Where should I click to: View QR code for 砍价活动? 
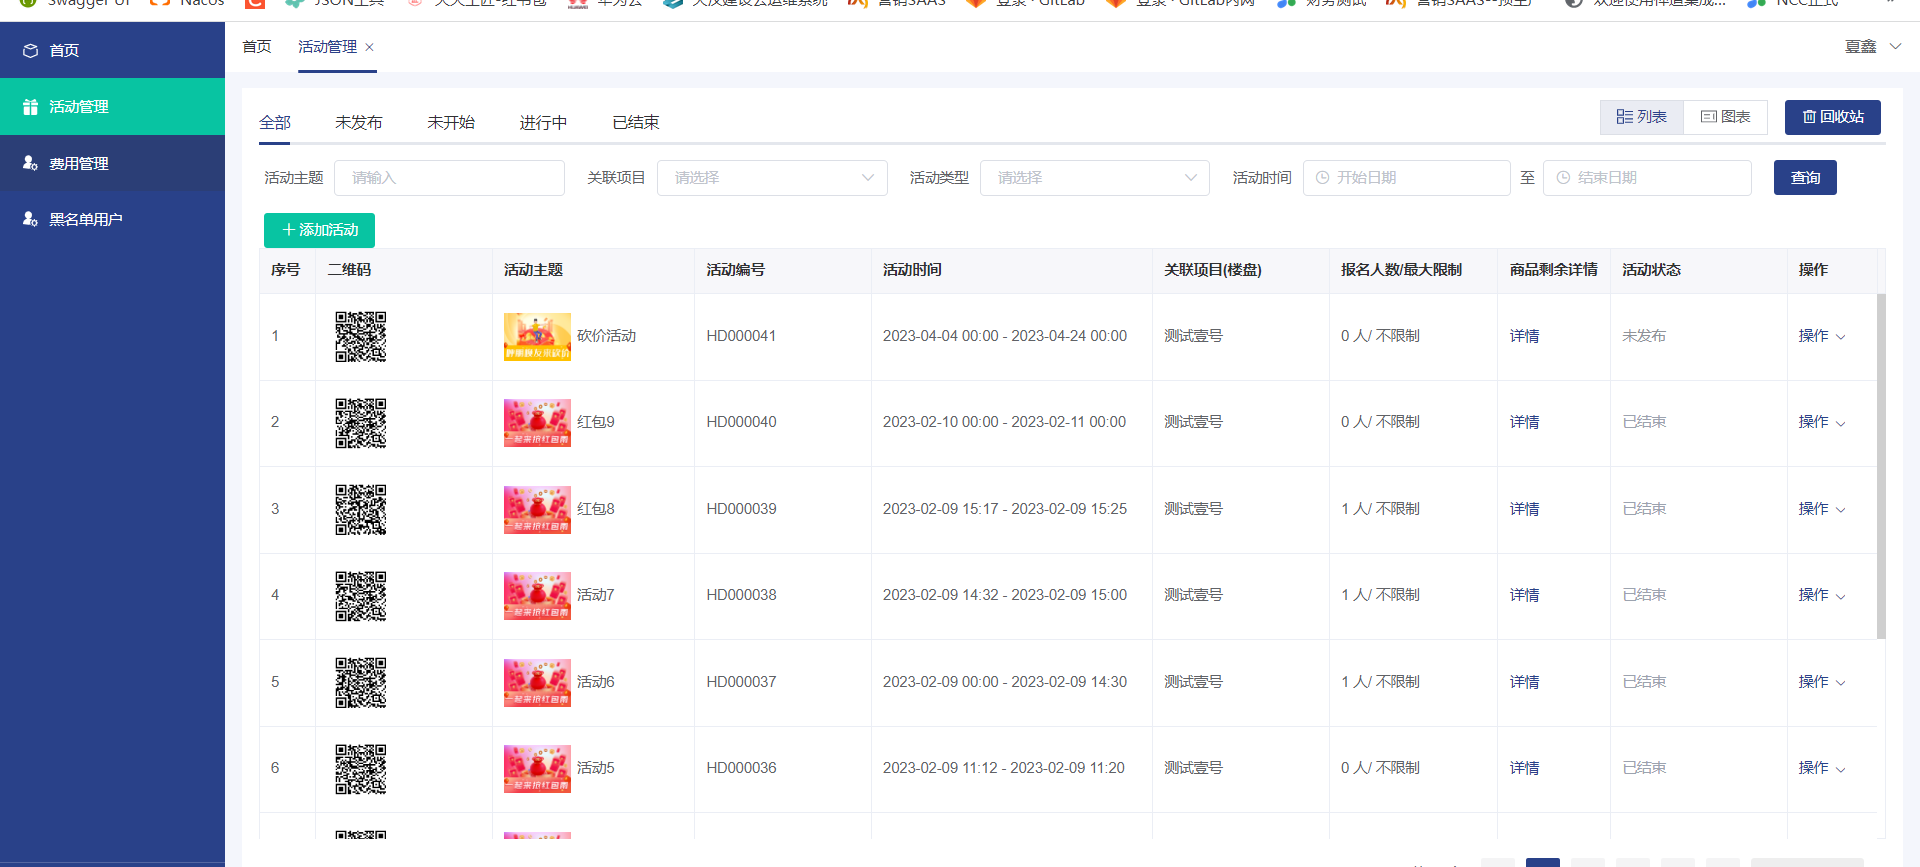[360, 336]
